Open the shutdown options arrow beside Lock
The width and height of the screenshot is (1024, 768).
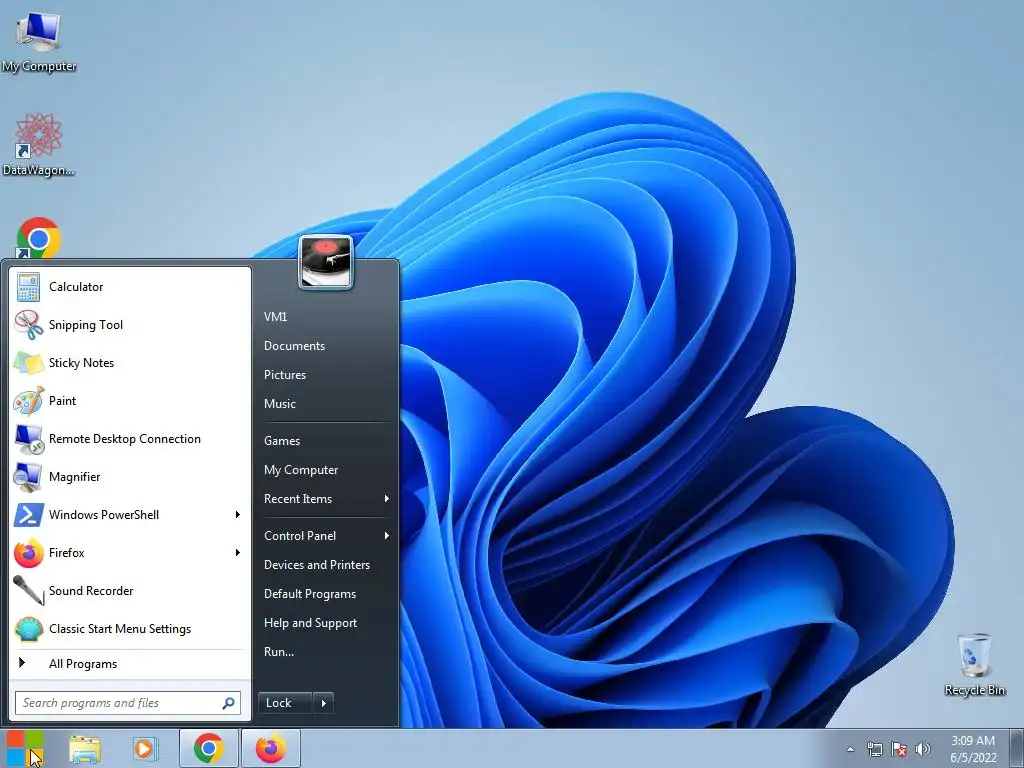[x=323, y=703]
